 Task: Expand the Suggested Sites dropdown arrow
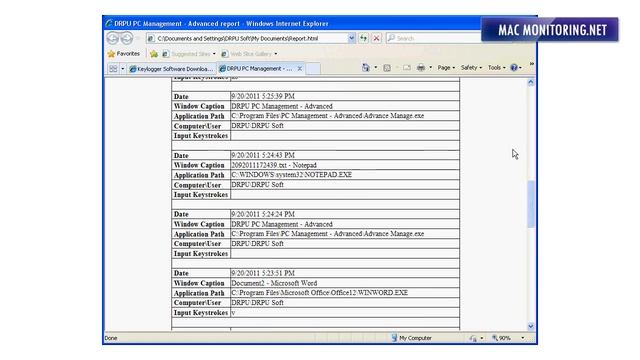coord(214,54)
